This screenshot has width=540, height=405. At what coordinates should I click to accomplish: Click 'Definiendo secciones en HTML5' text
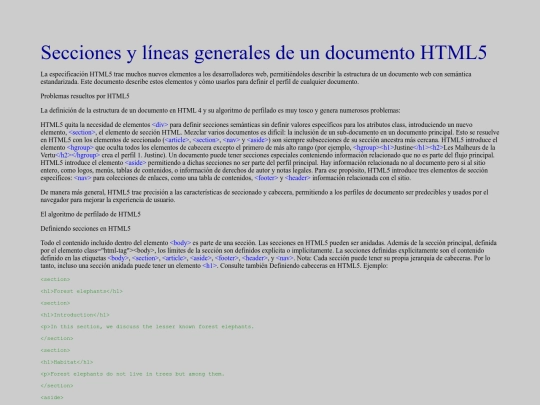click(x=85, y=228)
